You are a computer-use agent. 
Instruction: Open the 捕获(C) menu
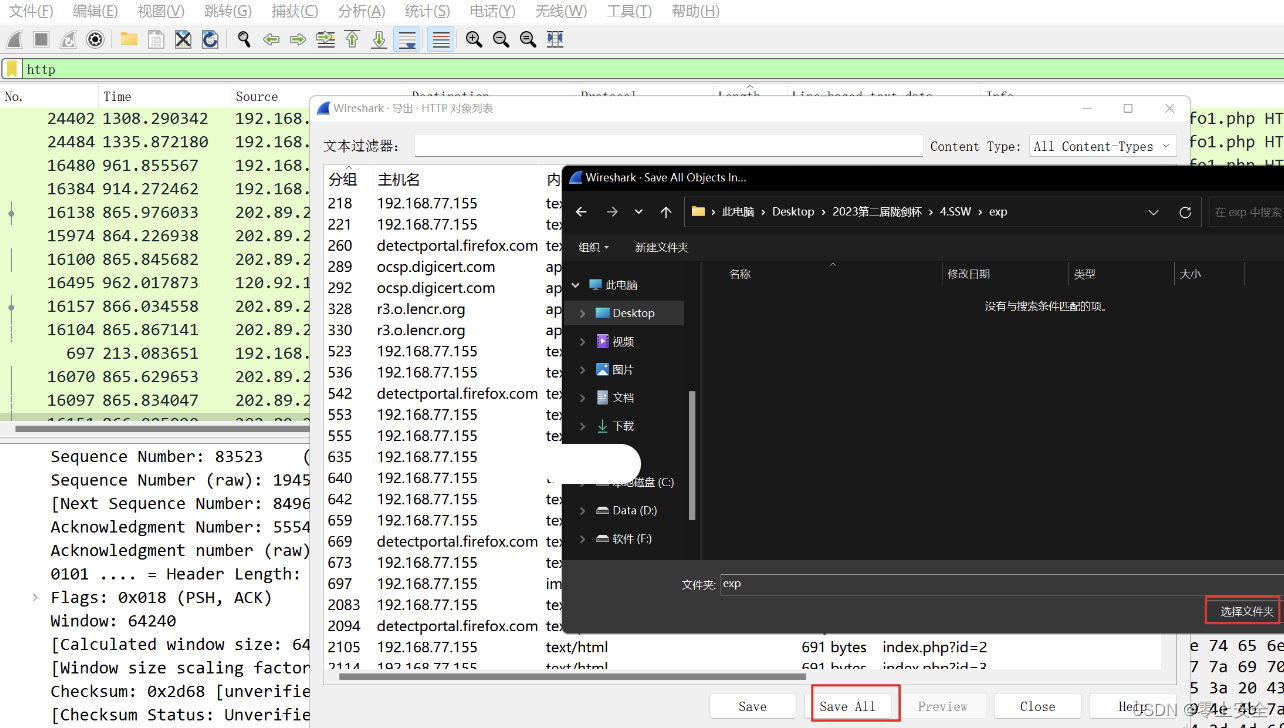point(295,11)
